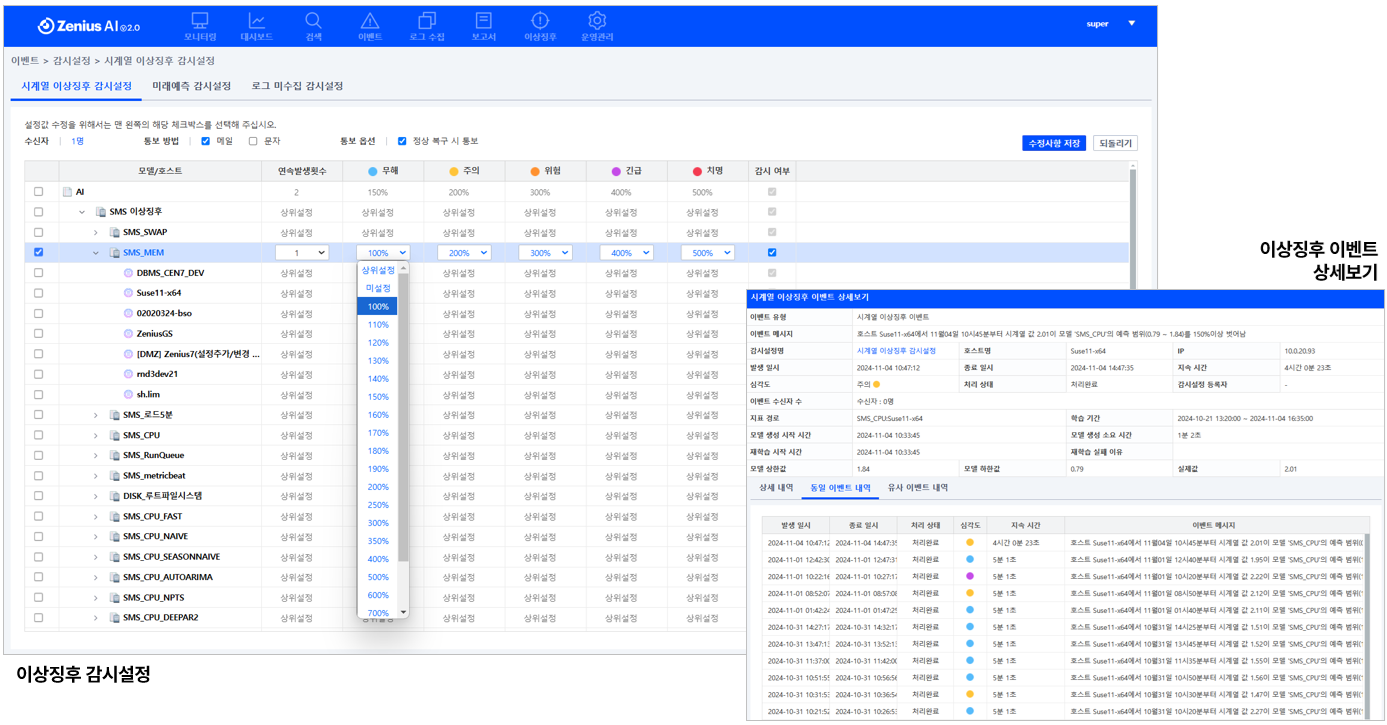Image resolution: width=1387 pixels, height=725 pixels.
Task: Click the host icon beside rnd3dev21
Action: click(128, 374)
